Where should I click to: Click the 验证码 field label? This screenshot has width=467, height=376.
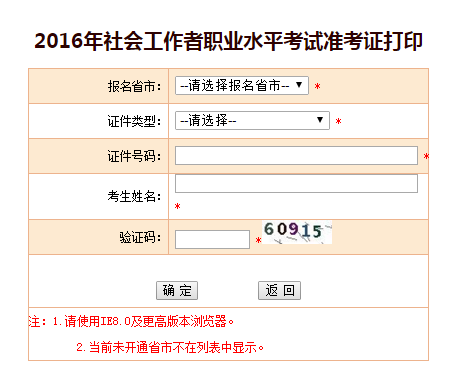140,238
